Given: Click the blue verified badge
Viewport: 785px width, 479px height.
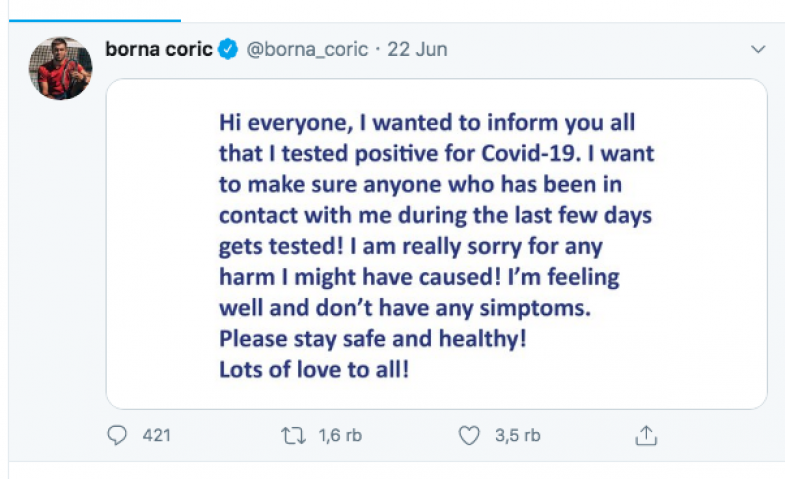Looking at the screenshot, I should point(228,49).
